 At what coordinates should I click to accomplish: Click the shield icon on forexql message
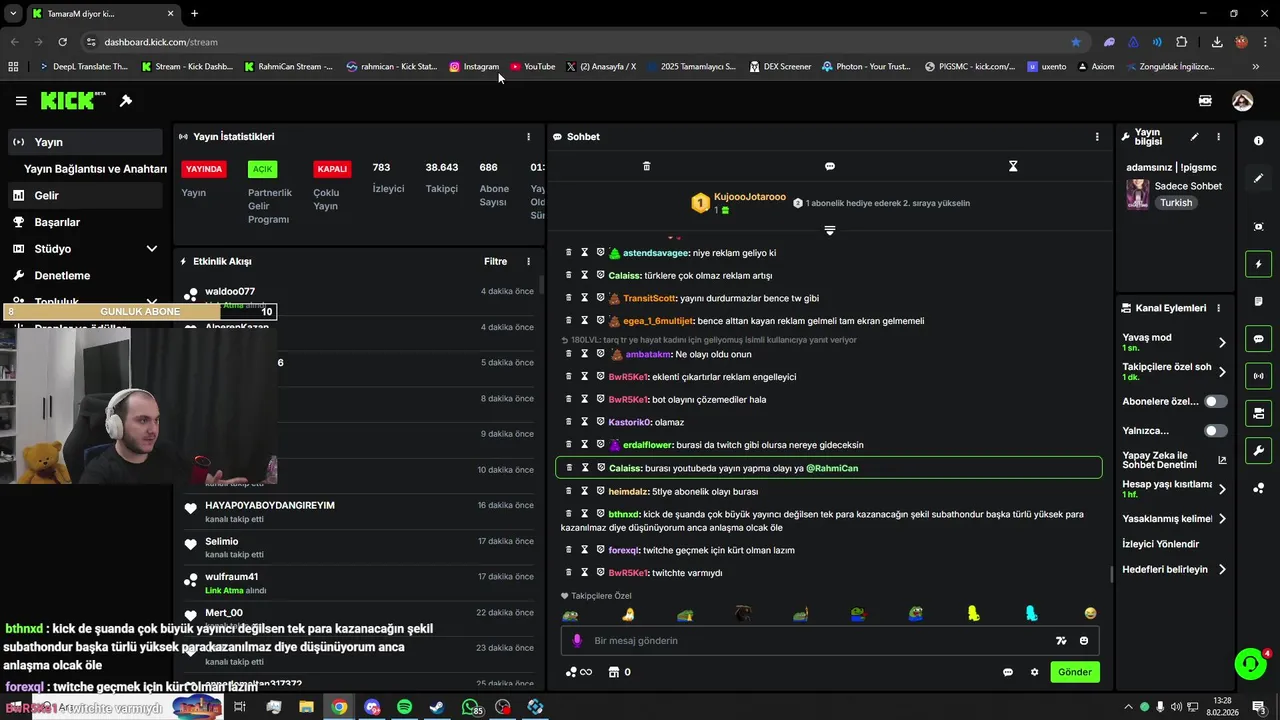[601, 550]
